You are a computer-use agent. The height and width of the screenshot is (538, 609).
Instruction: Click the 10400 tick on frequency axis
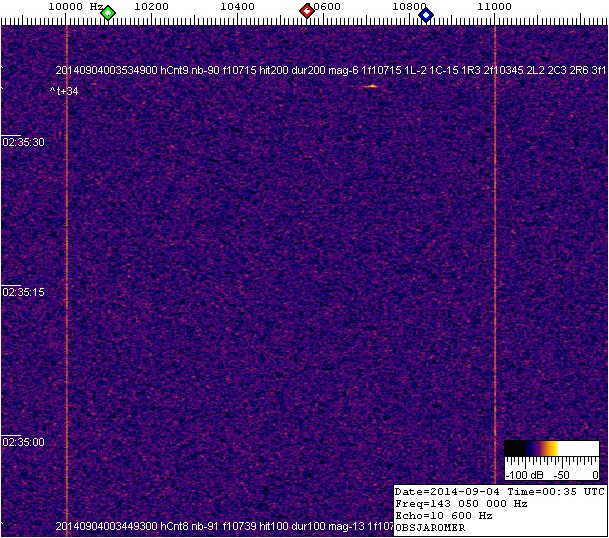coord(237,7)
